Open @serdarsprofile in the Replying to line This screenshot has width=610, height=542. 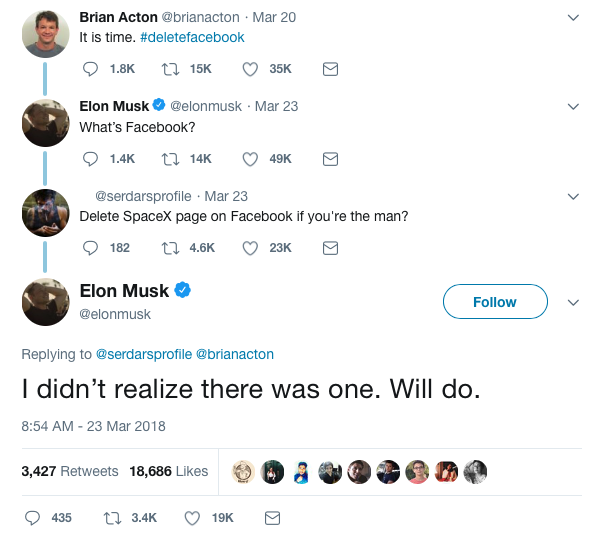[x=142, y=354]
